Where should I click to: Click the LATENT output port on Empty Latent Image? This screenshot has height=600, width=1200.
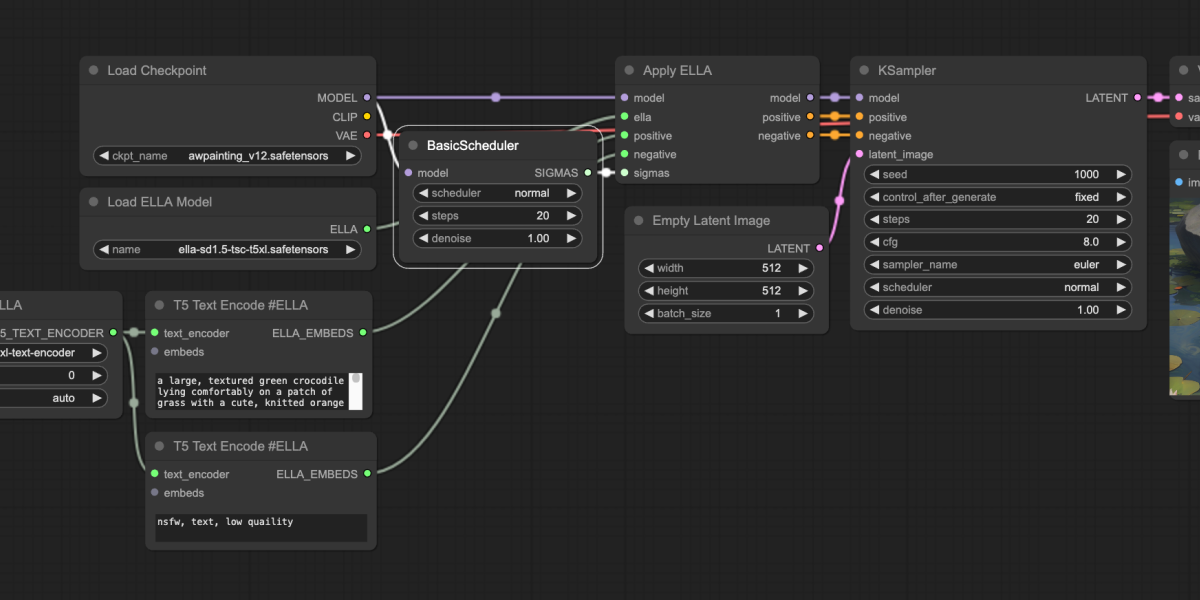click(820, 248)
